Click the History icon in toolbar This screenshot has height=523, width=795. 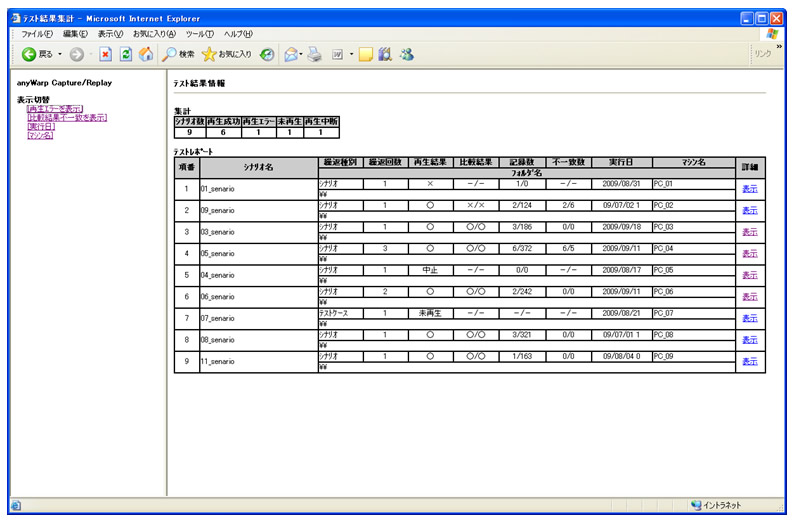[x=268, y=54]
